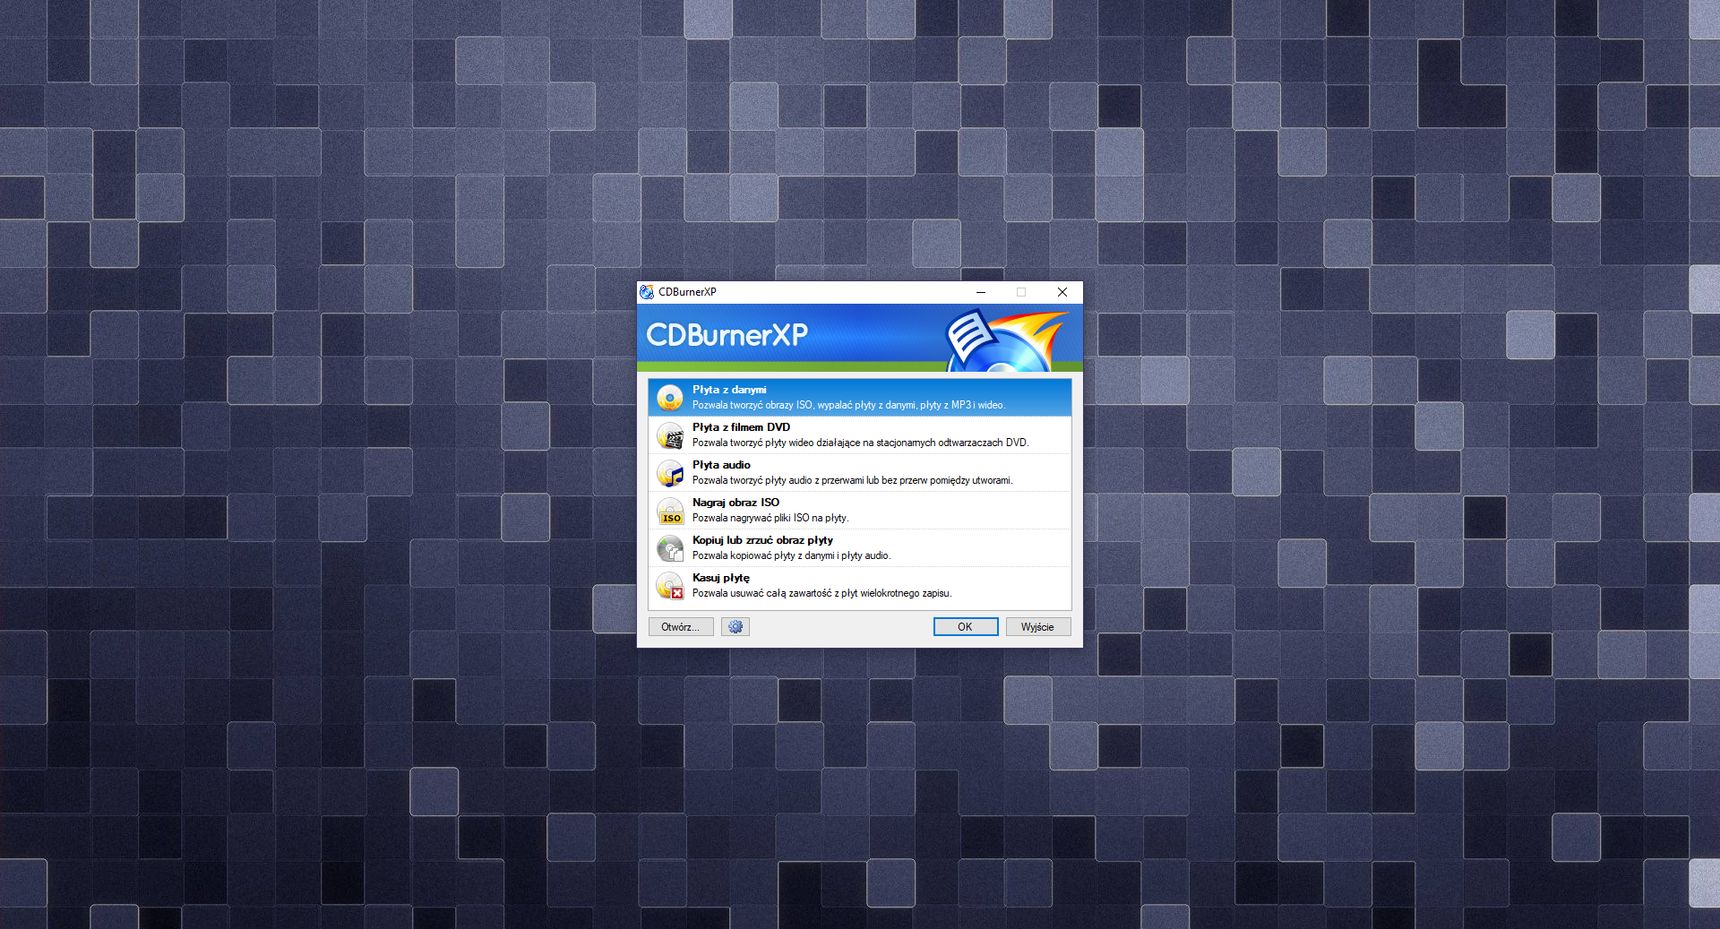Click description about creating ISO images and MP3 discs

point(848,405)
